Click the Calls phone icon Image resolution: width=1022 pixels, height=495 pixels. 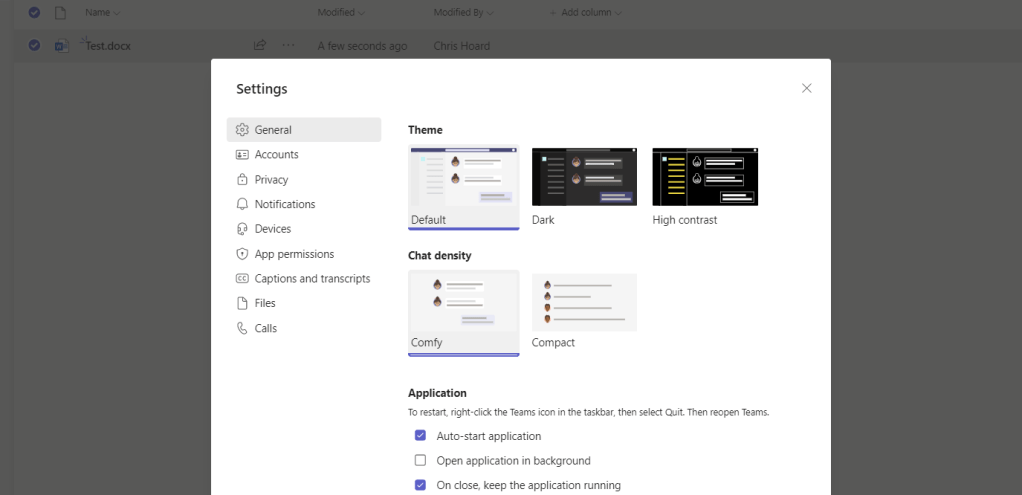242,328
